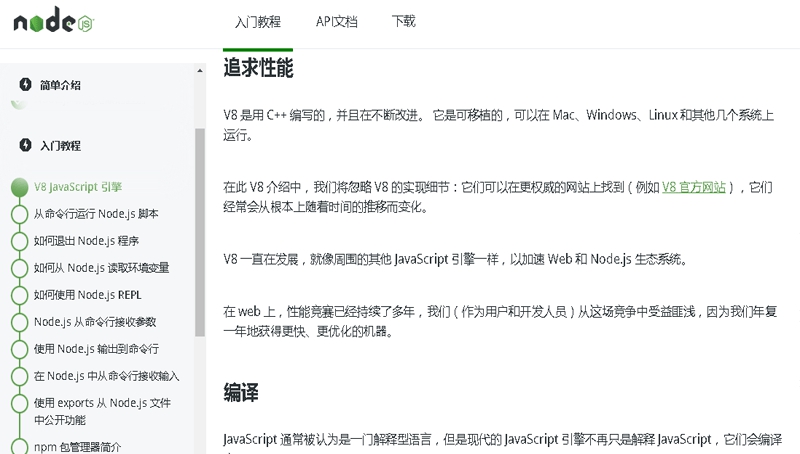Click the filled green circle for V8 JavaScript 引擎

click(19, 187)
